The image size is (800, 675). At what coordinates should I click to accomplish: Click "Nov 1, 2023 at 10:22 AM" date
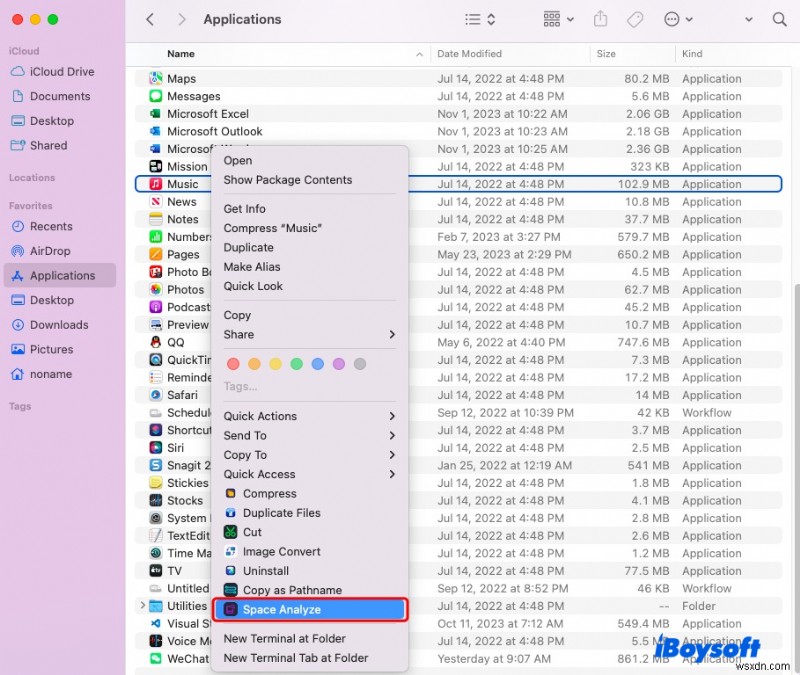(502, 114)
